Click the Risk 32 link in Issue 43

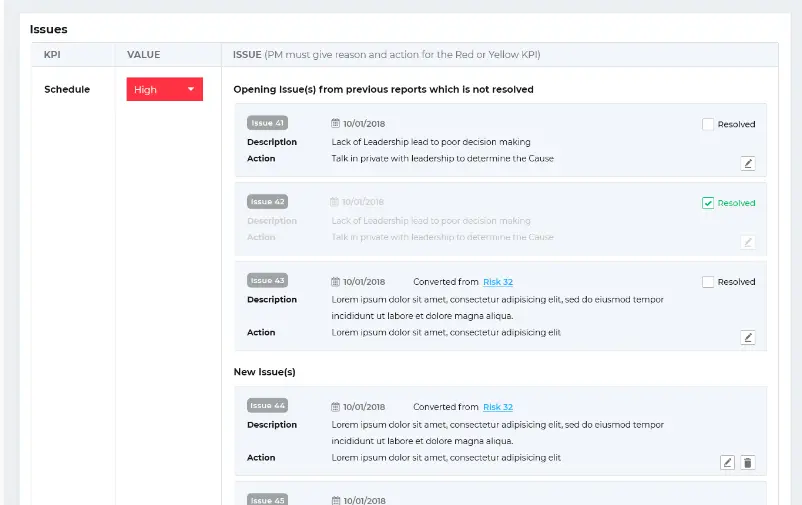coord(498,282)
